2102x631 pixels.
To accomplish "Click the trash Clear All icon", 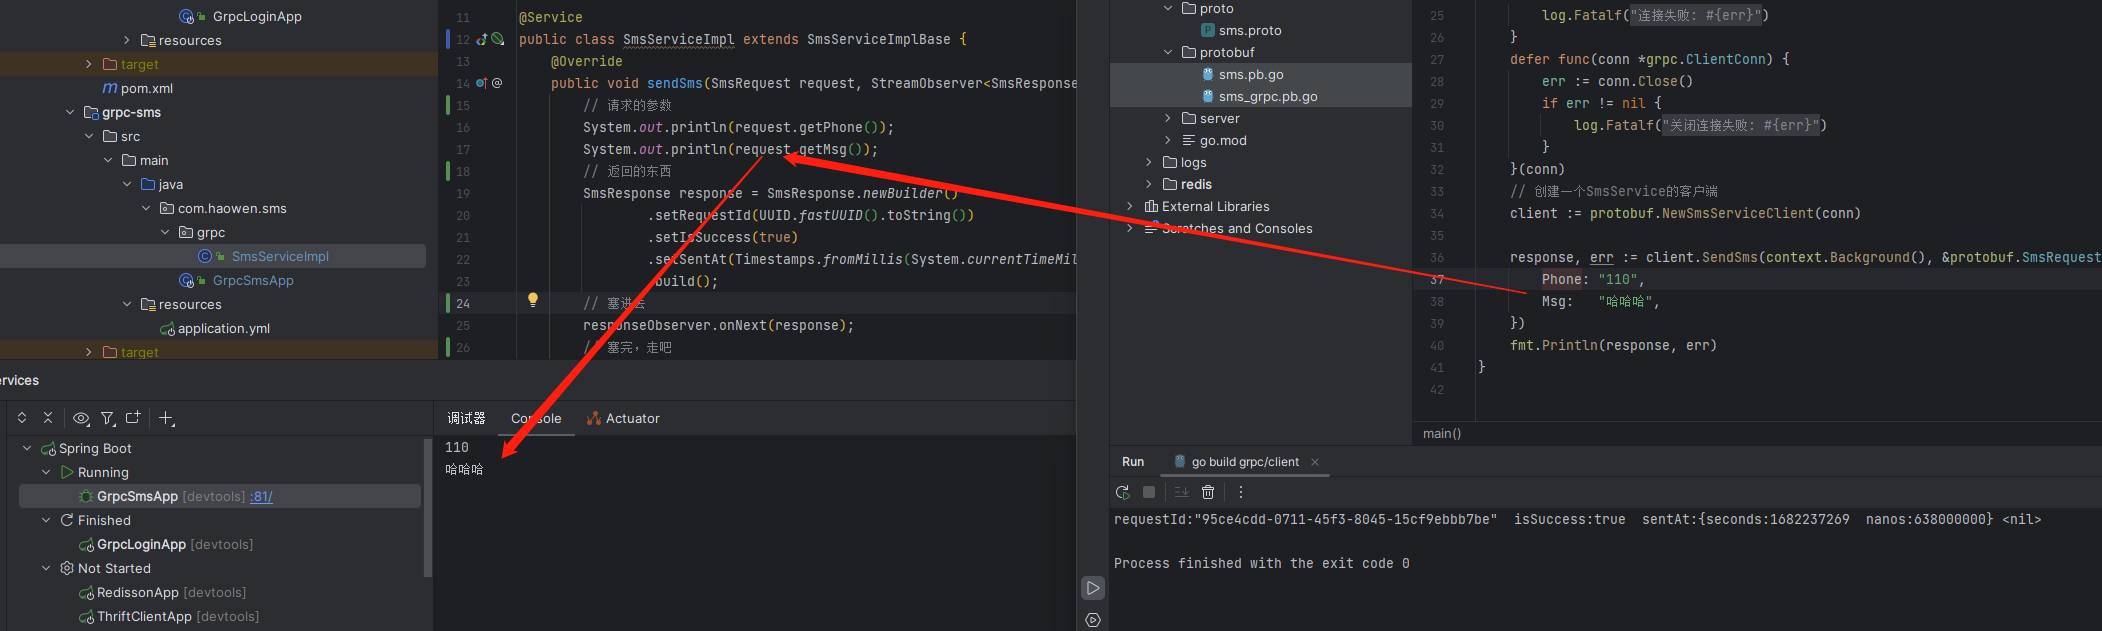I will coord(1208,492).
